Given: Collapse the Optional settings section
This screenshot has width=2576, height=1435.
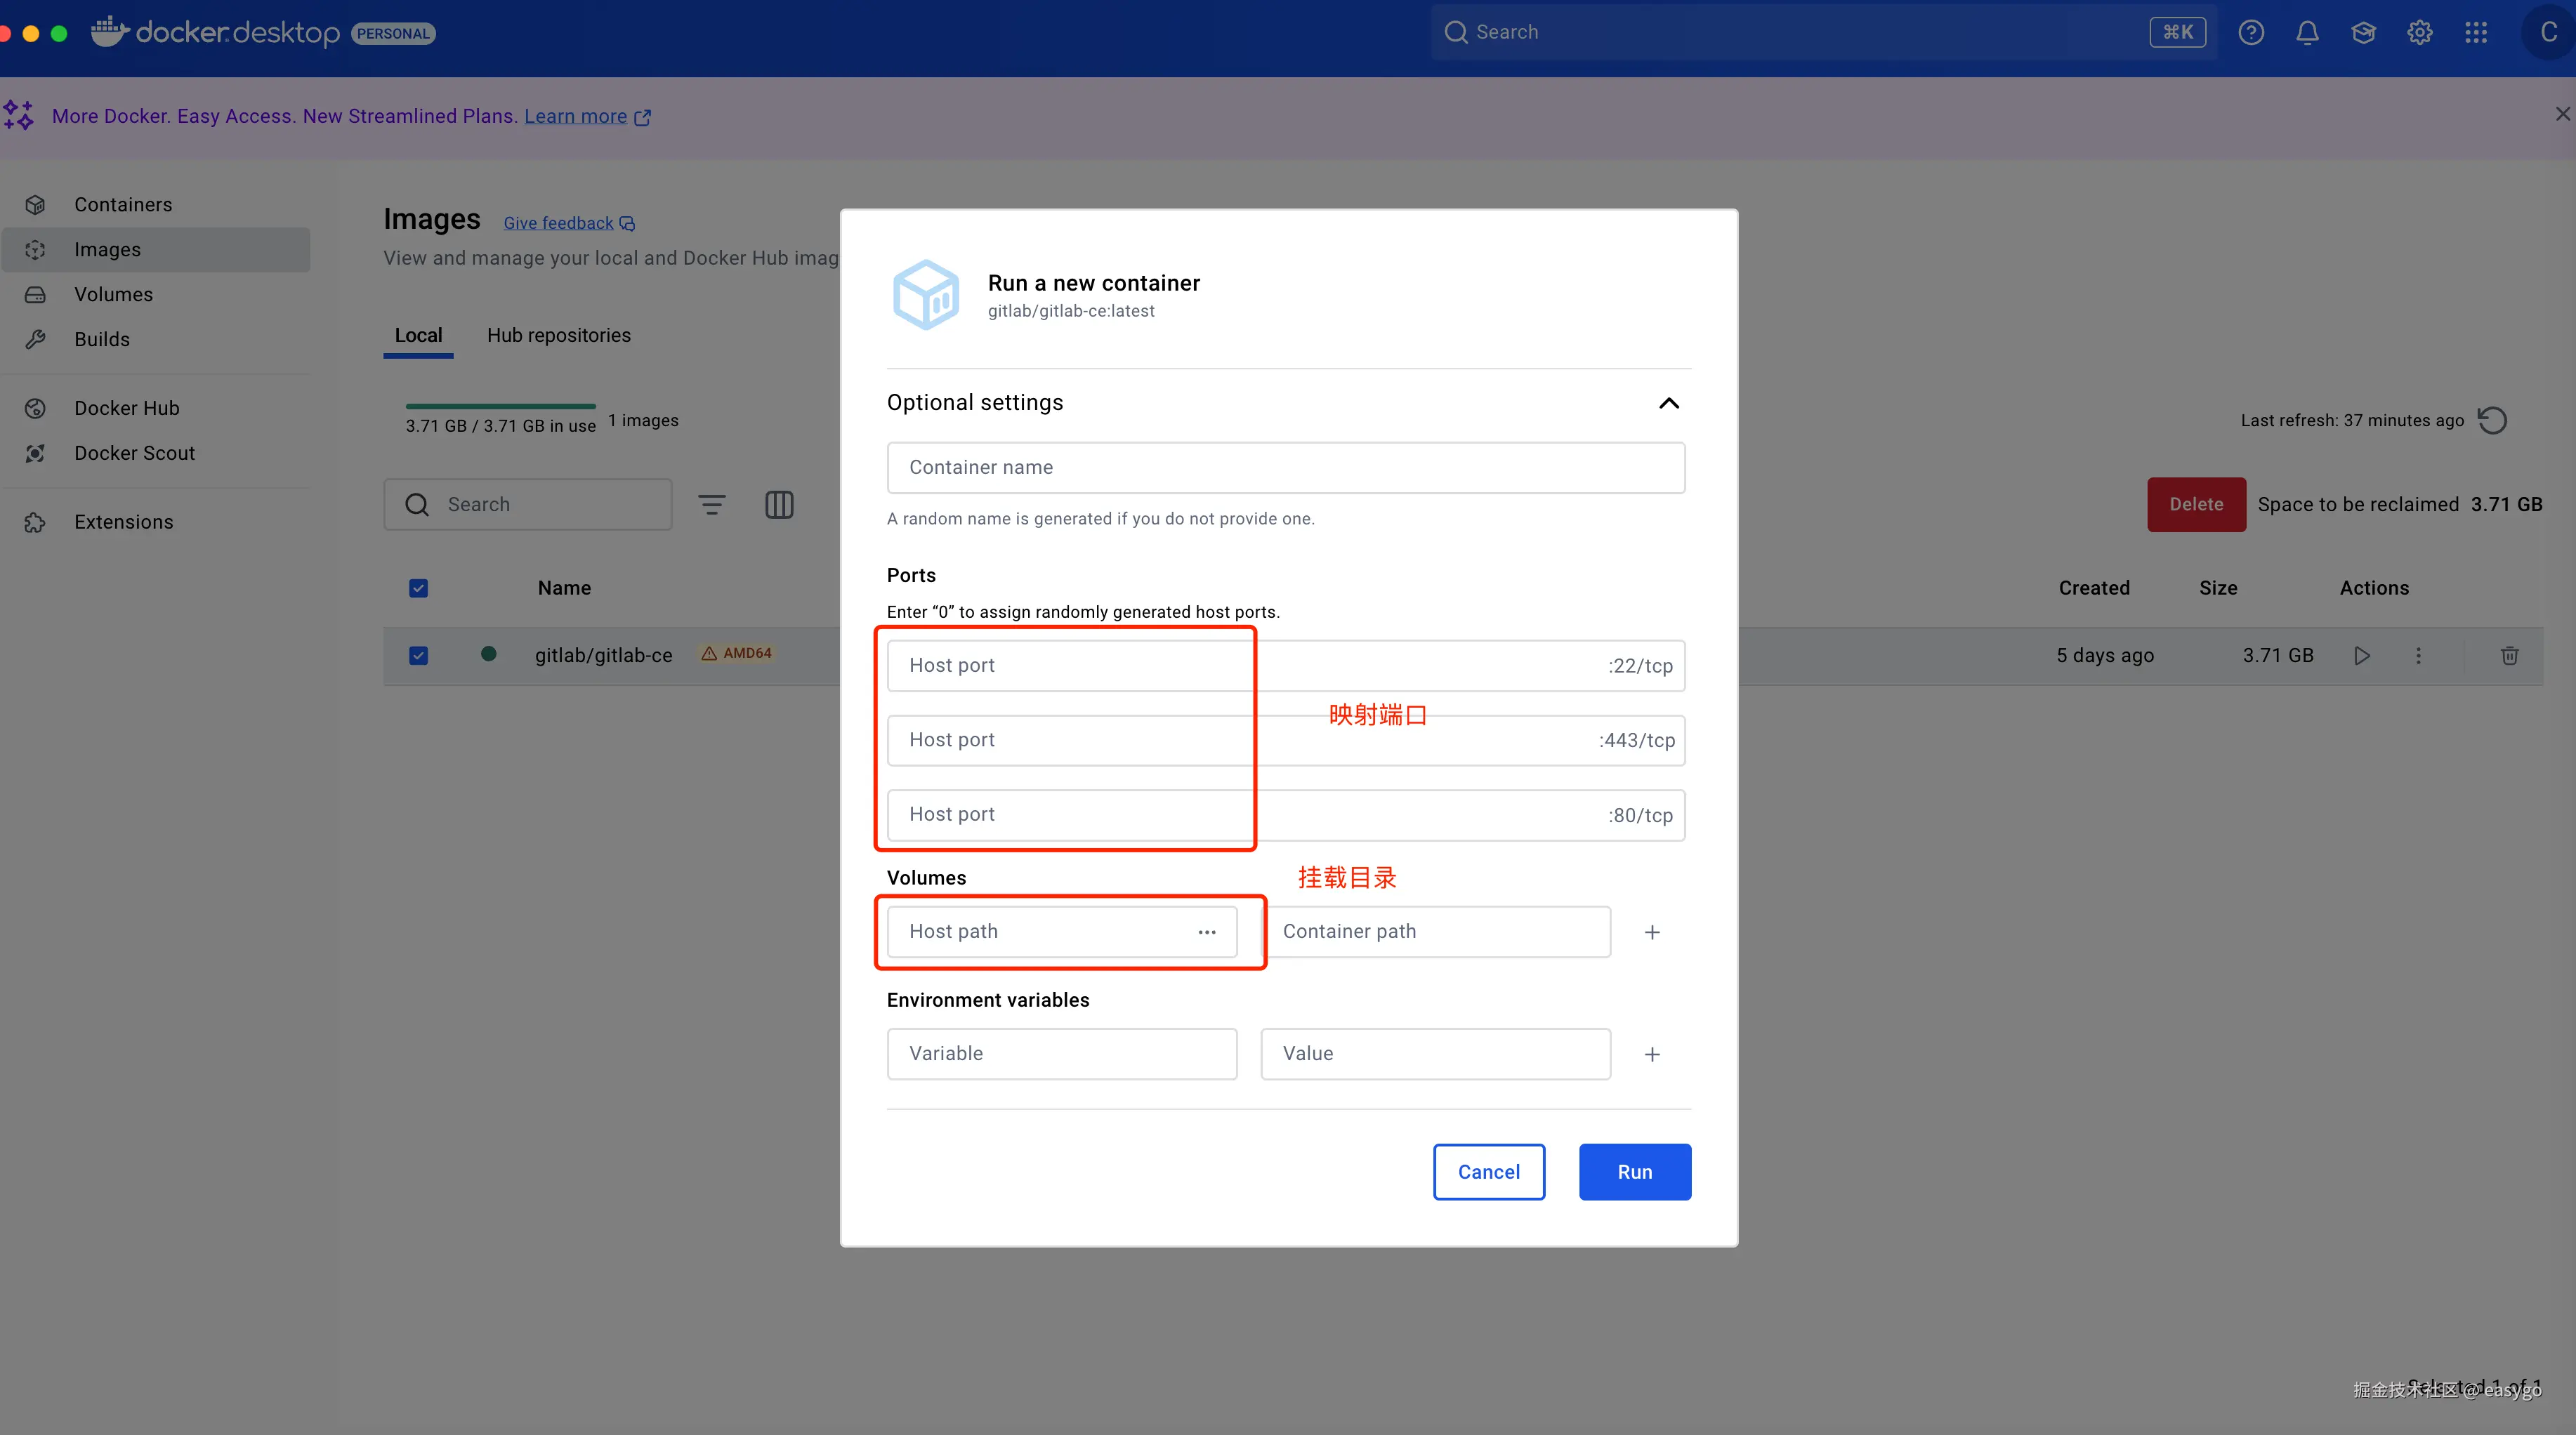Looking at the screenshot, I should click(x=1668, y=403).
